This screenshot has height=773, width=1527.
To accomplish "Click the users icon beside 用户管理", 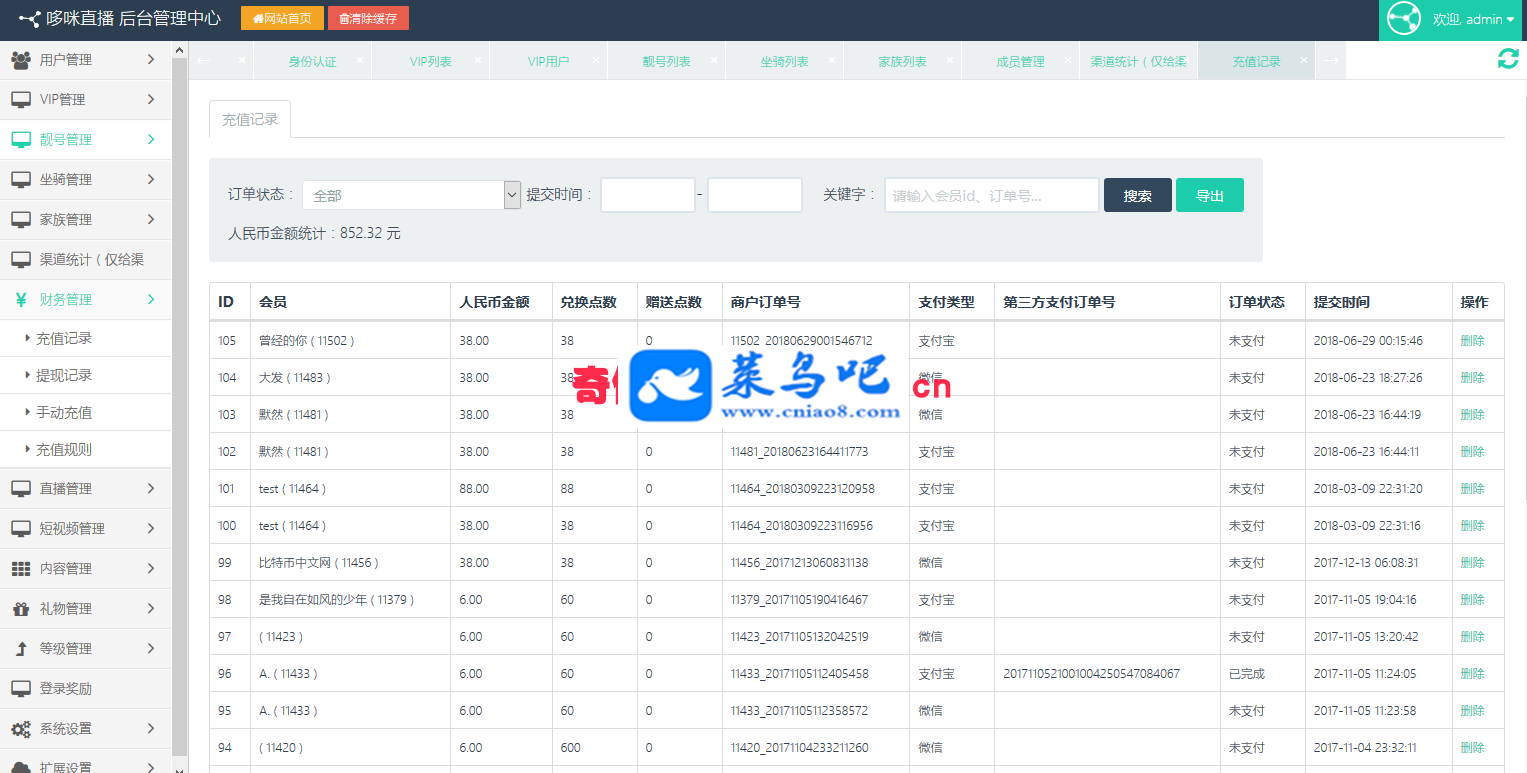I will click(20, 60).
